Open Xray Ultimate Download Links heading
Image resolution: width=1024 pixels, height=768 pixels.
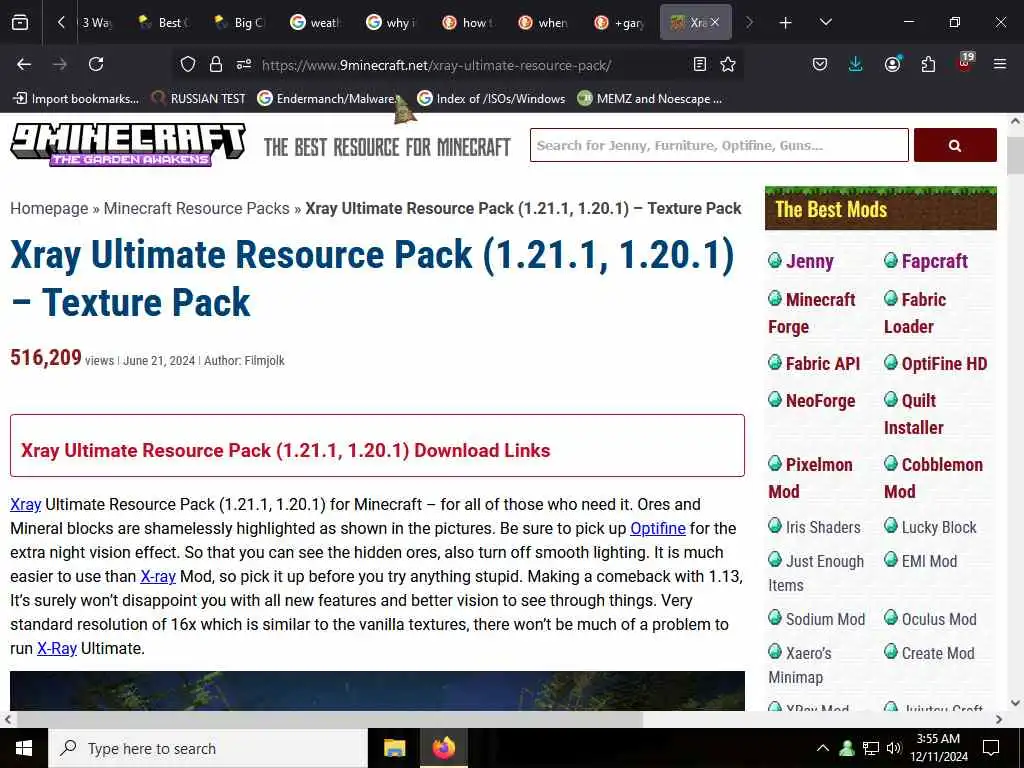[x=285, y=451]
